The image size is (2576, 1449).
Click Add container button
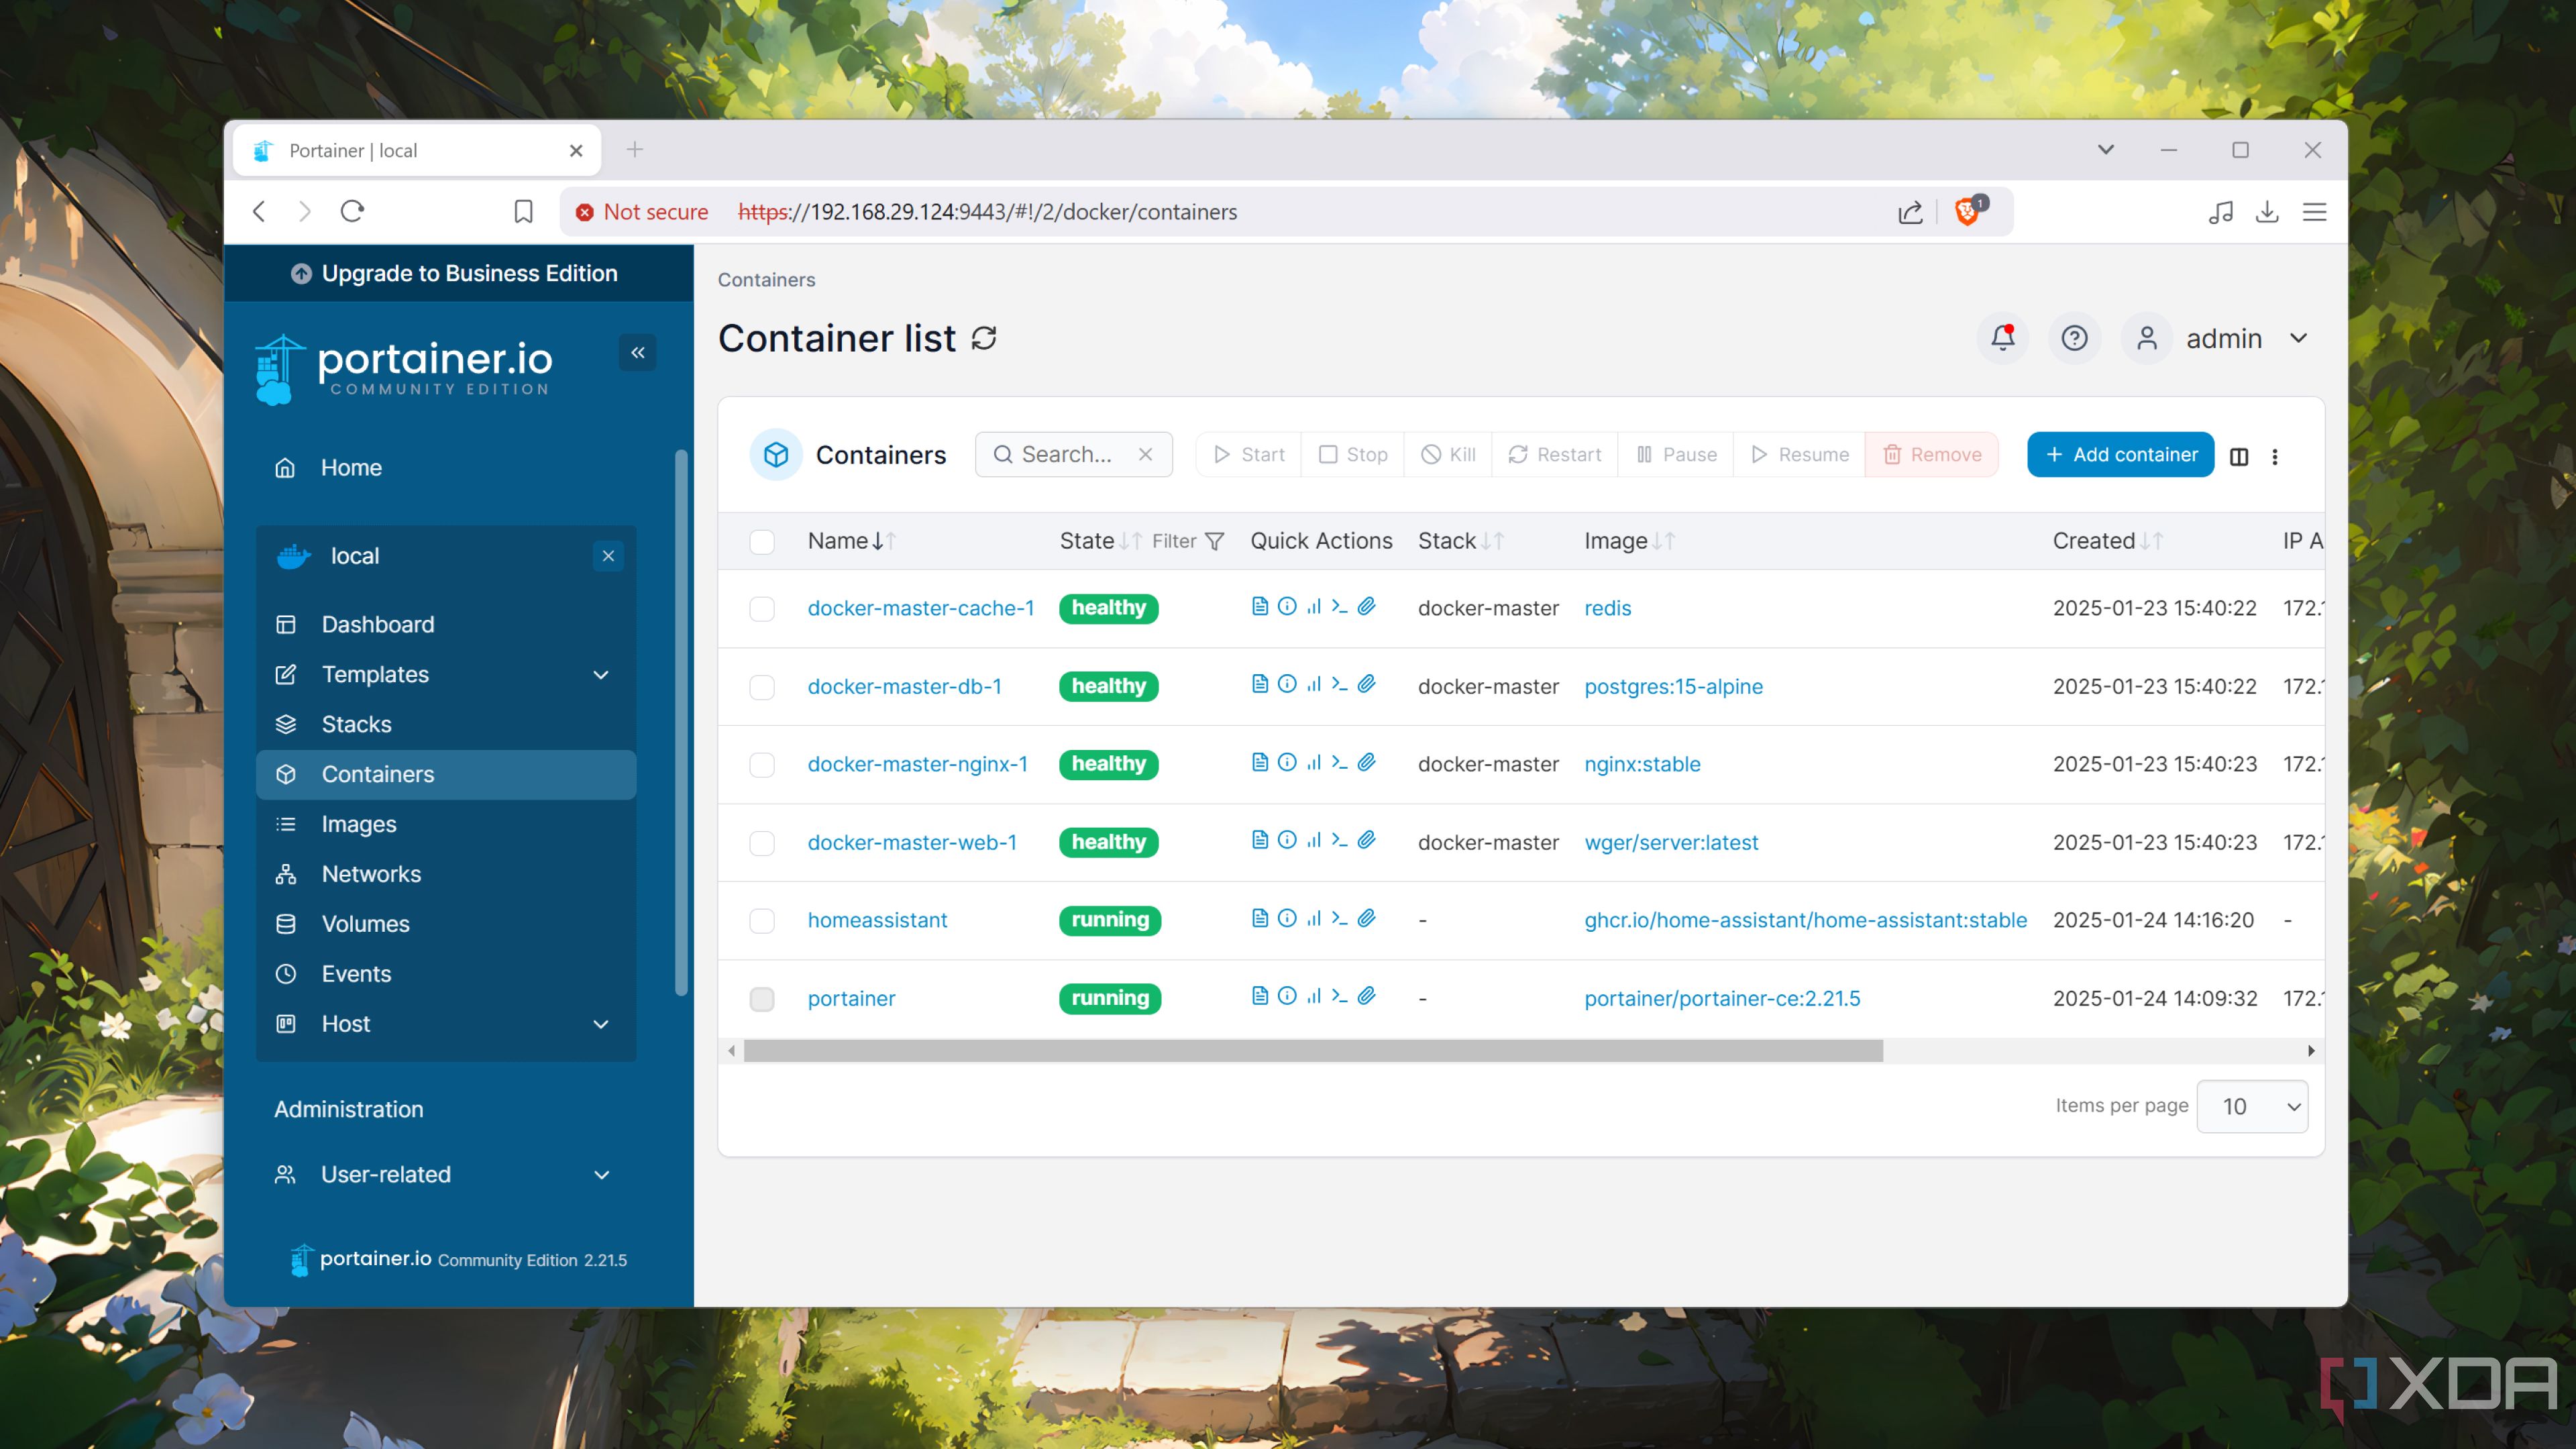[x=2120, y=455]
